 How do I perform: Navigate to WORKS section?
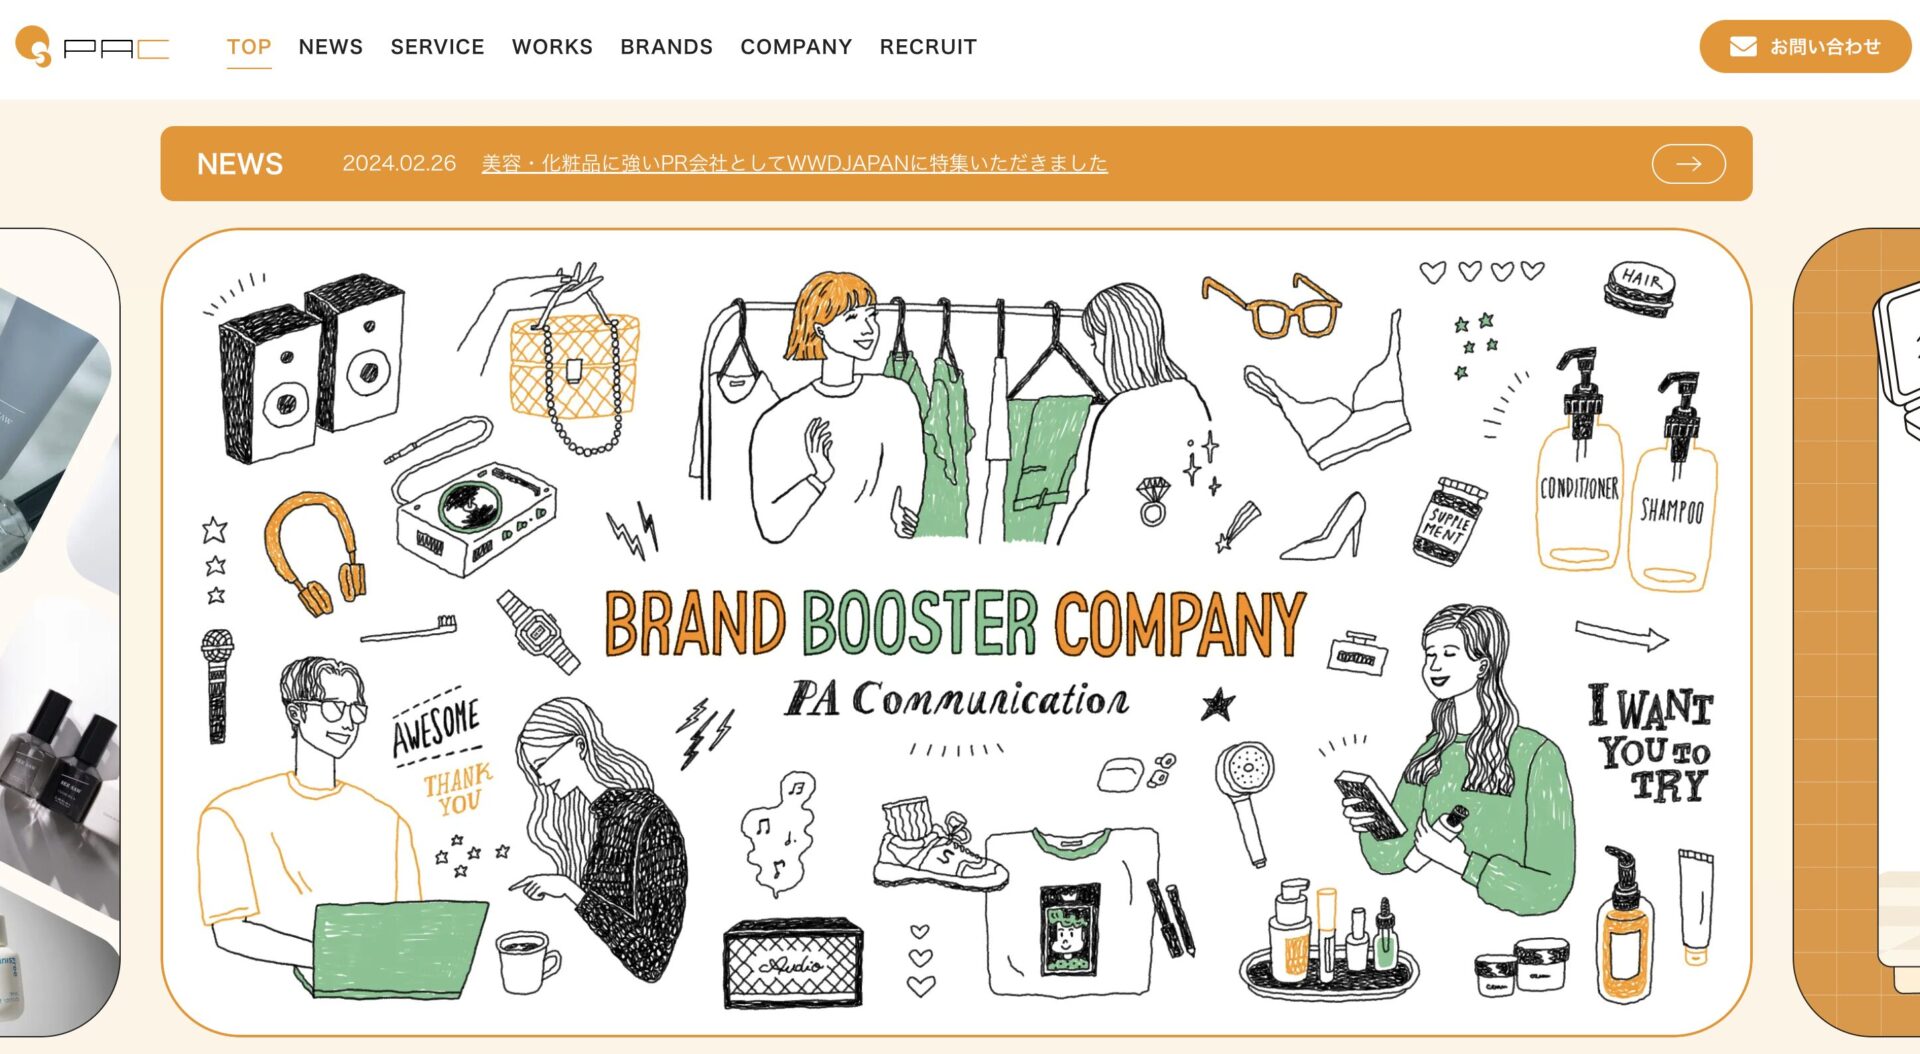(x=552, y=47)
